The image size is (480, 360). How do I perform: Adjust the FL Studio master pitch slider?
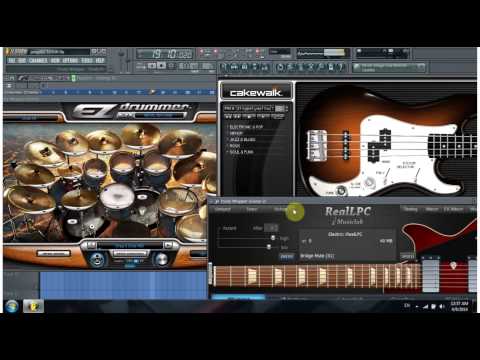pyautogui.click(x=128, y=60)
